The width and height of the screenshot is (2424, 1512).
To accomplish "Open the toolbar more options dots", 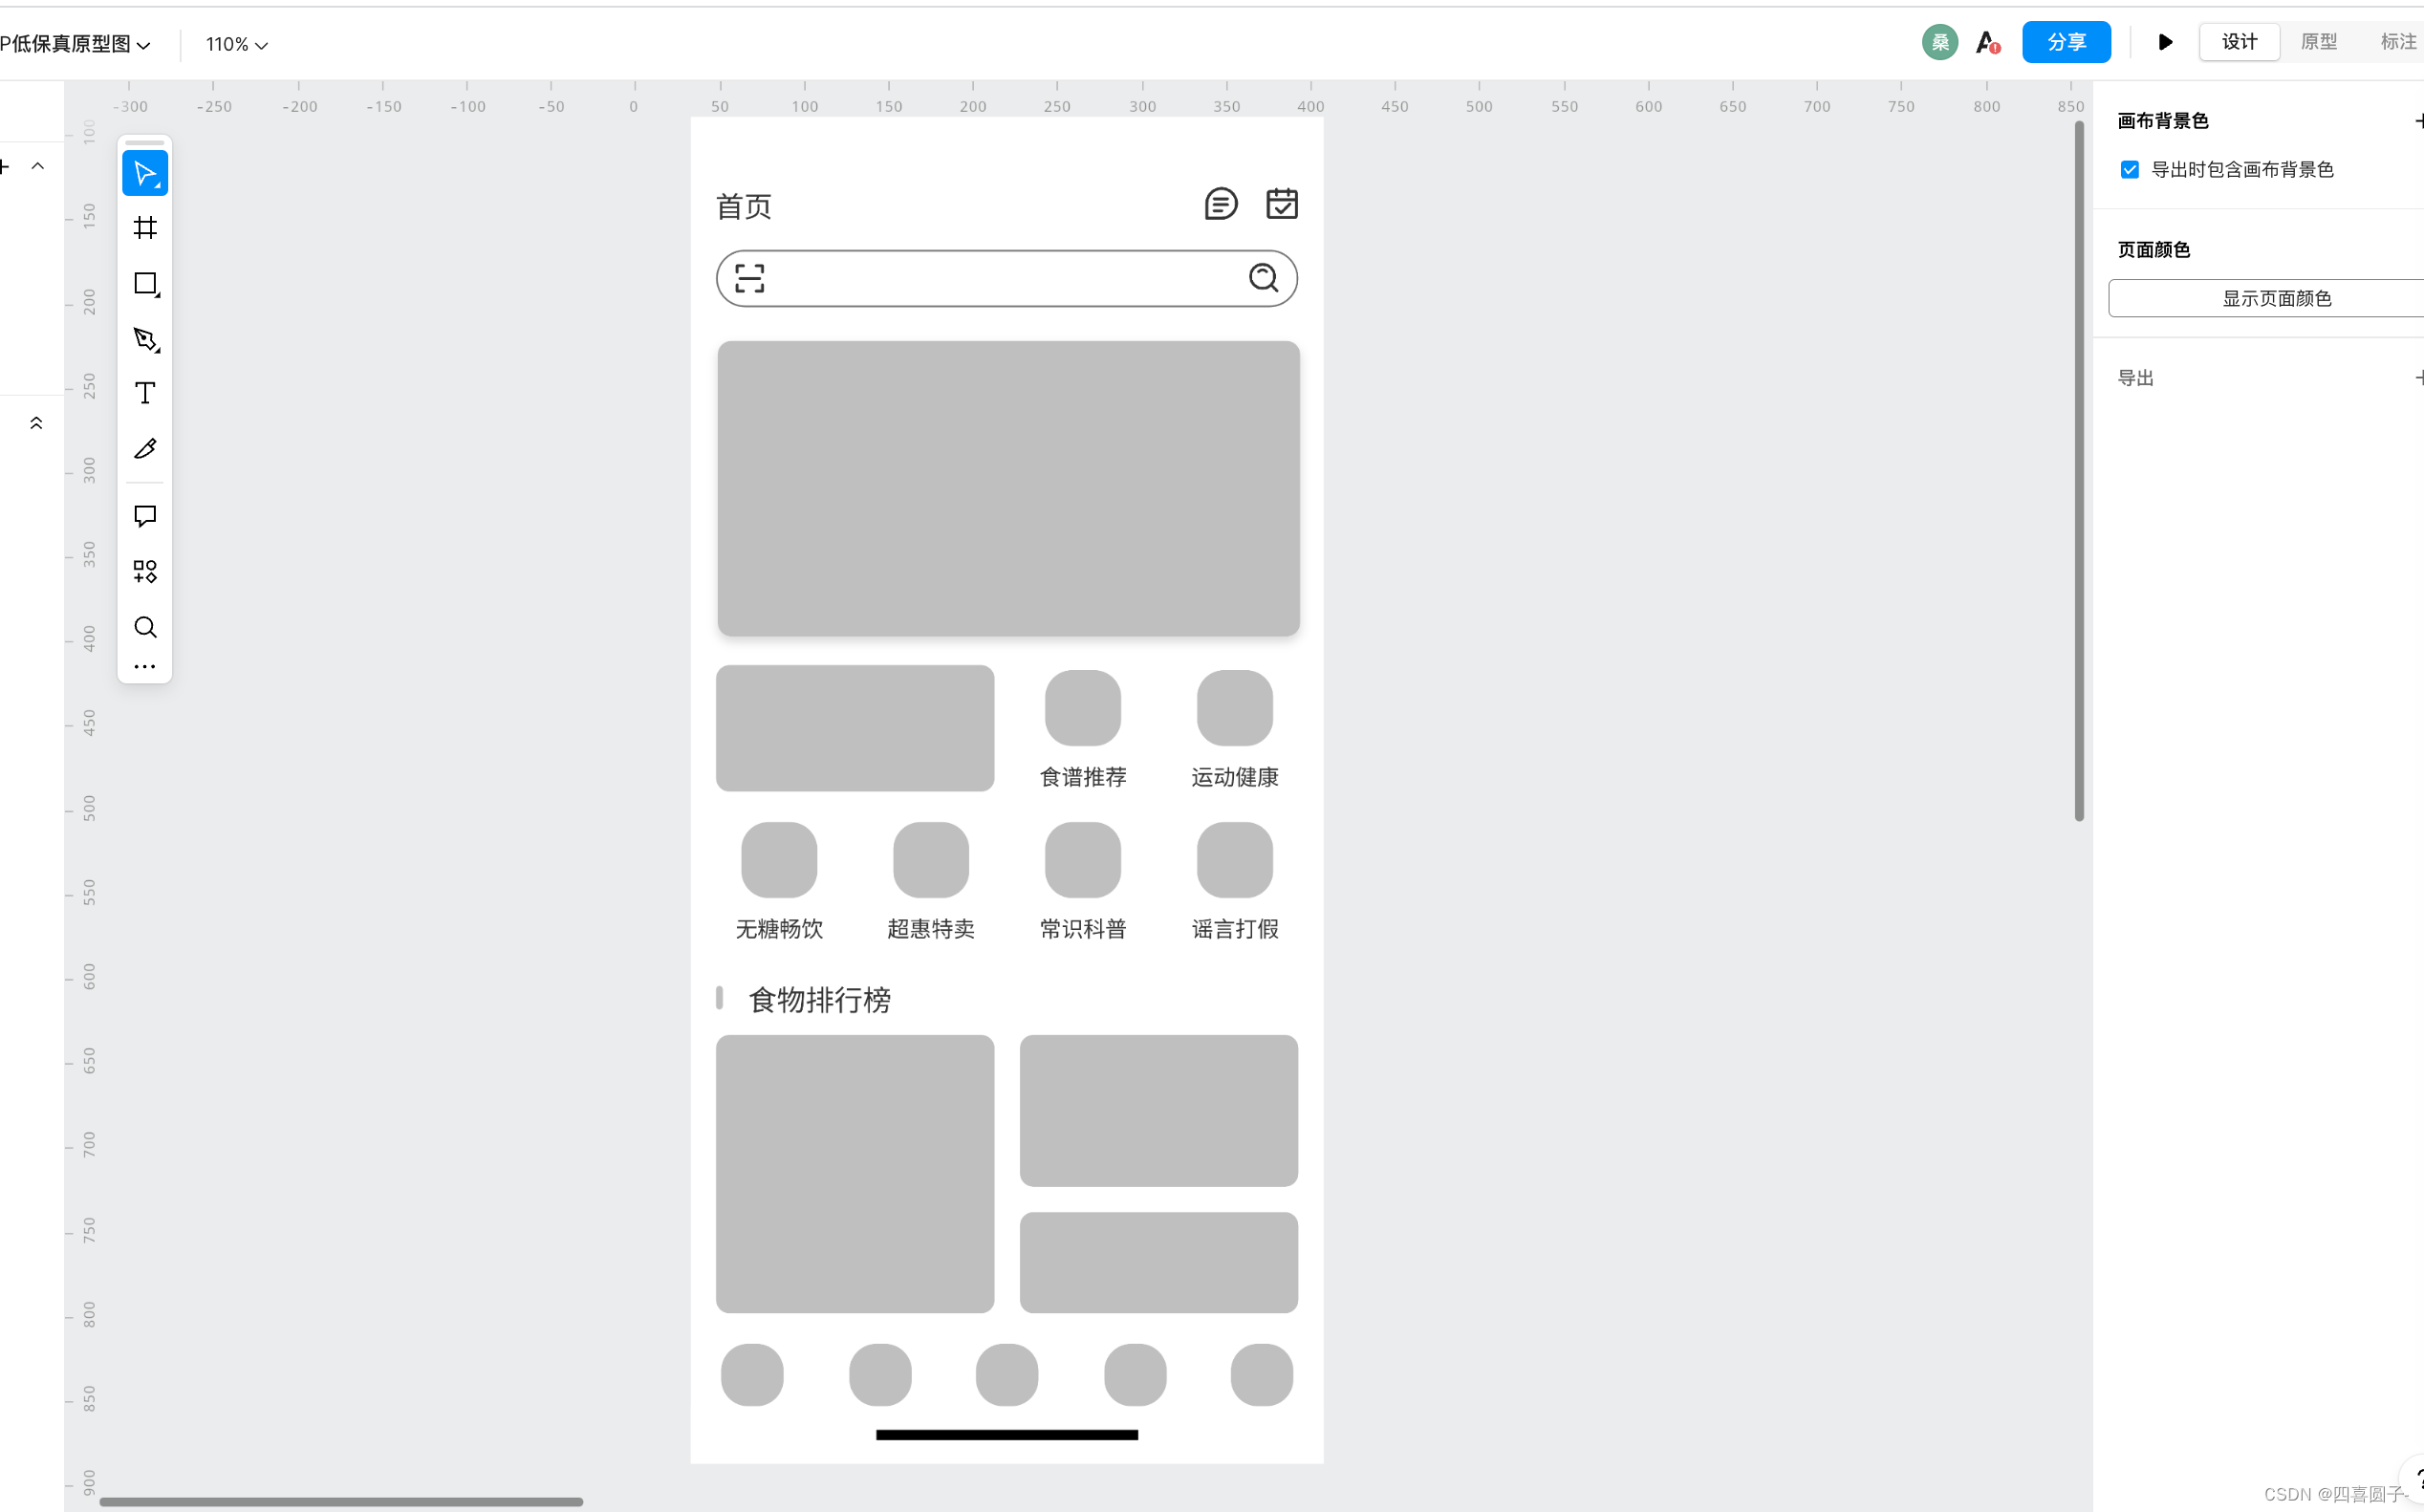I will point(145,666).
